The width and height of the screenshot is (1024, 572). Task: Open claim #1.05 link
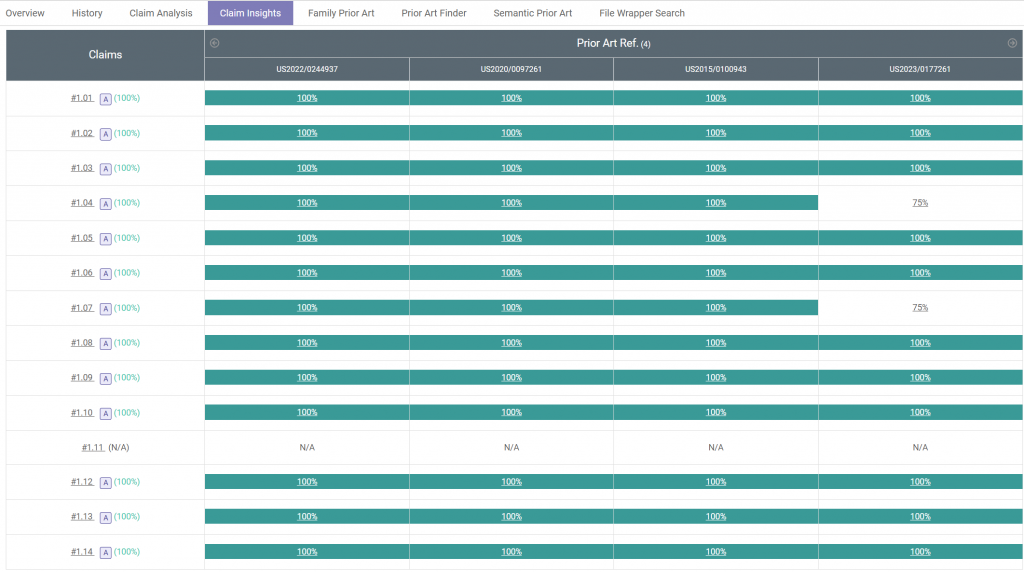82,238
